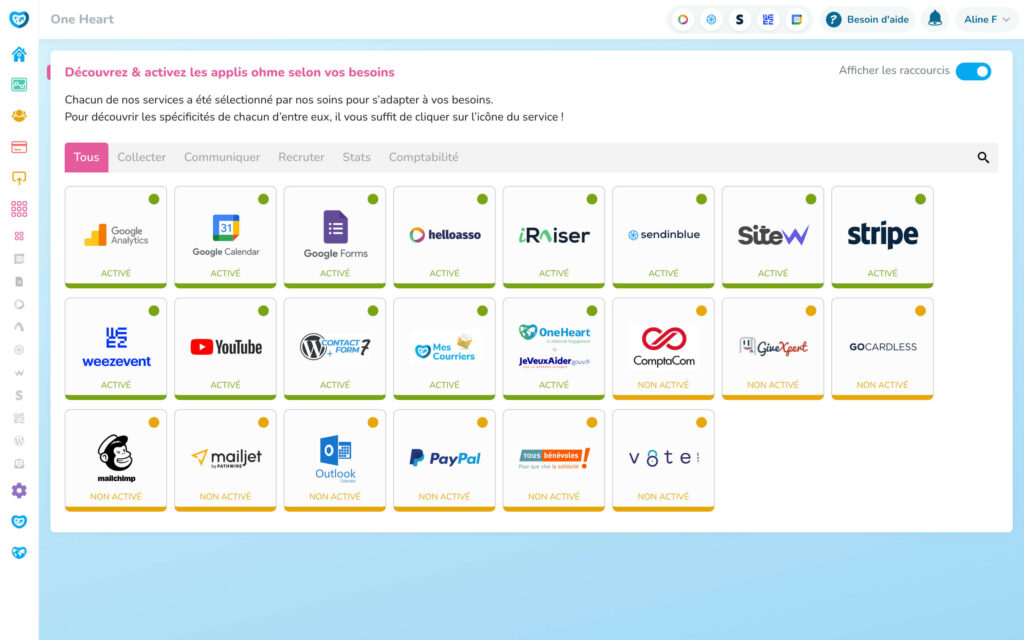Screen dimensions: 1024x640
Task: Click the orange contacts icon in the sidebar
Action: (19, 116)
